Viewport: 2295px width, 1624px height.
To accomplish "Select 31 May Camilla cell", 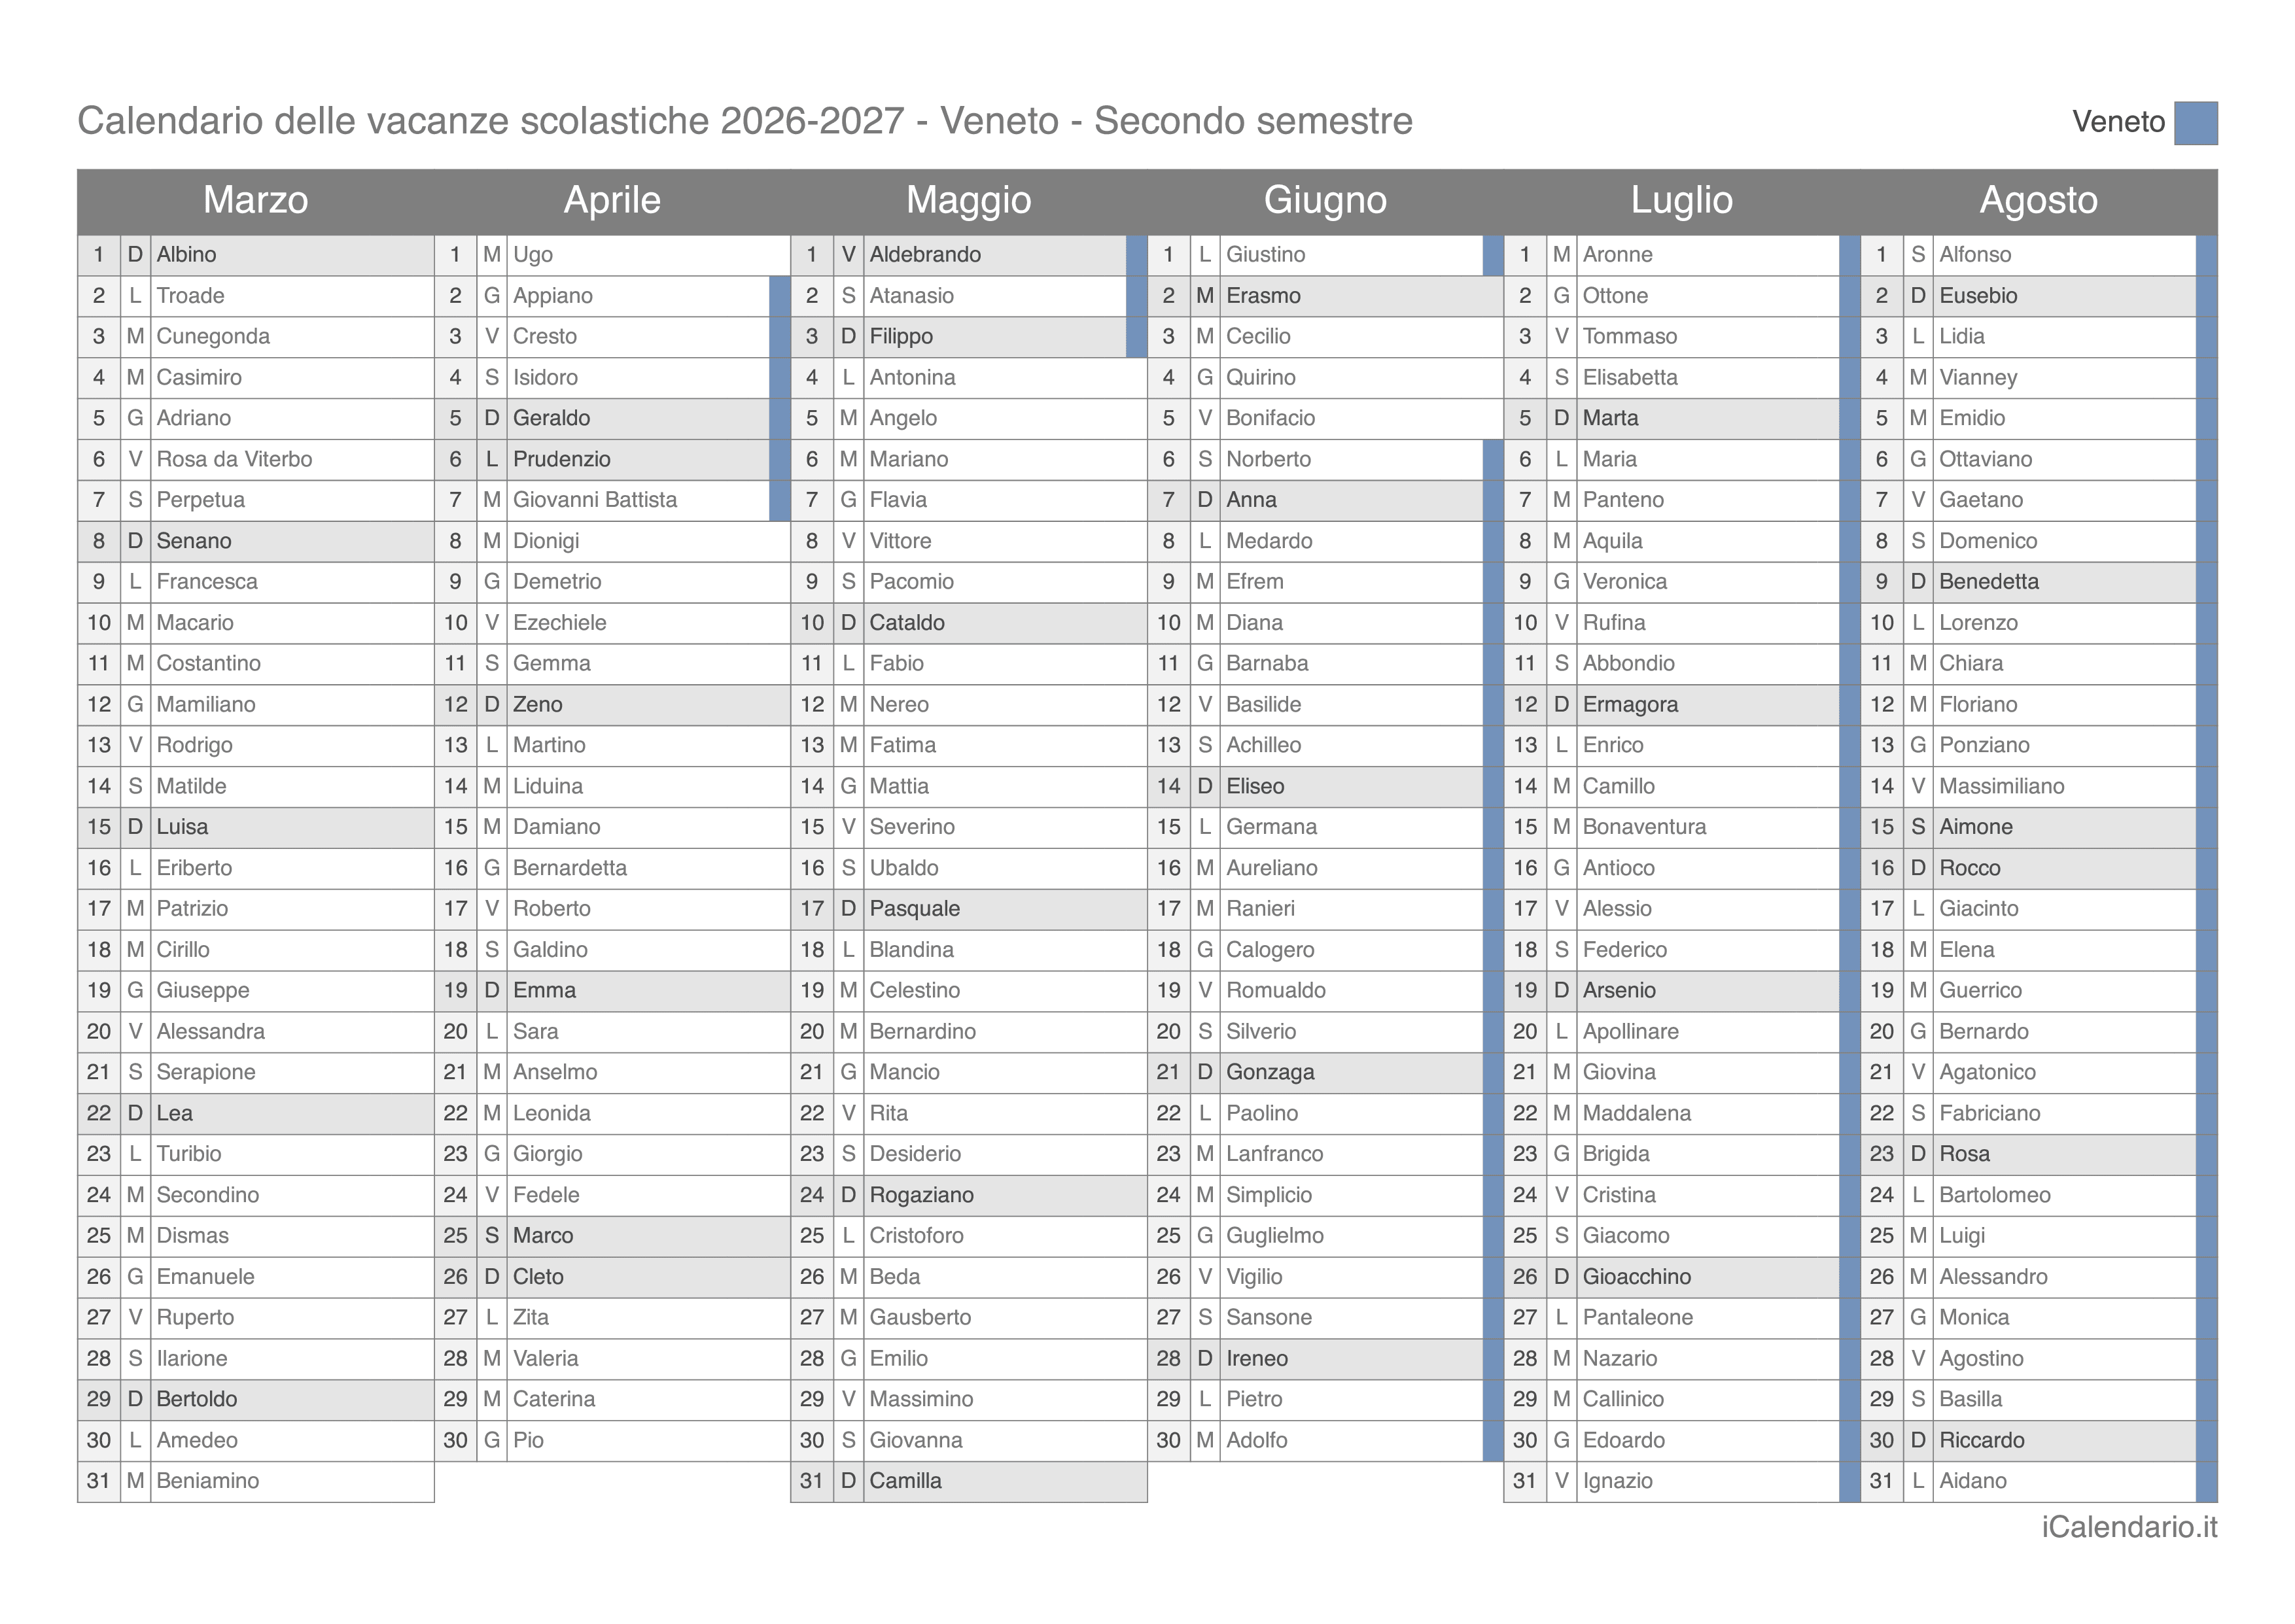I will 968,1481.
